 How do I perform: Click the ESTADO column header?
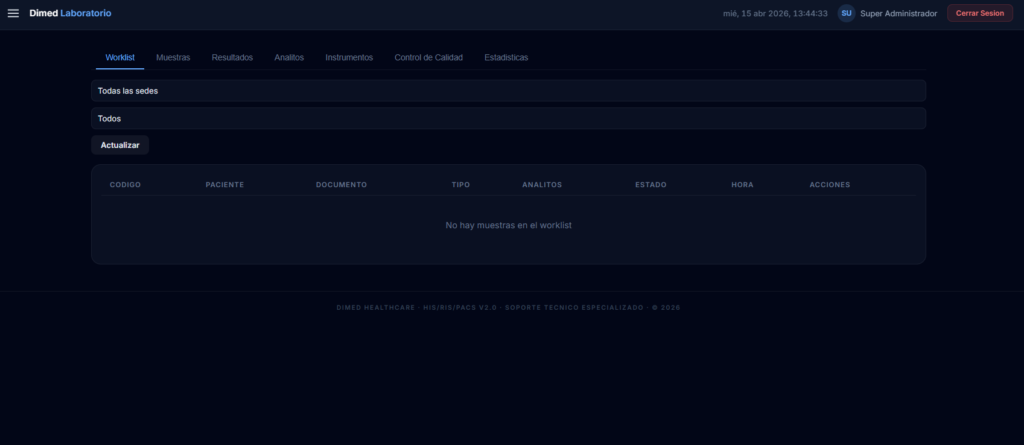tap(650, 185)
